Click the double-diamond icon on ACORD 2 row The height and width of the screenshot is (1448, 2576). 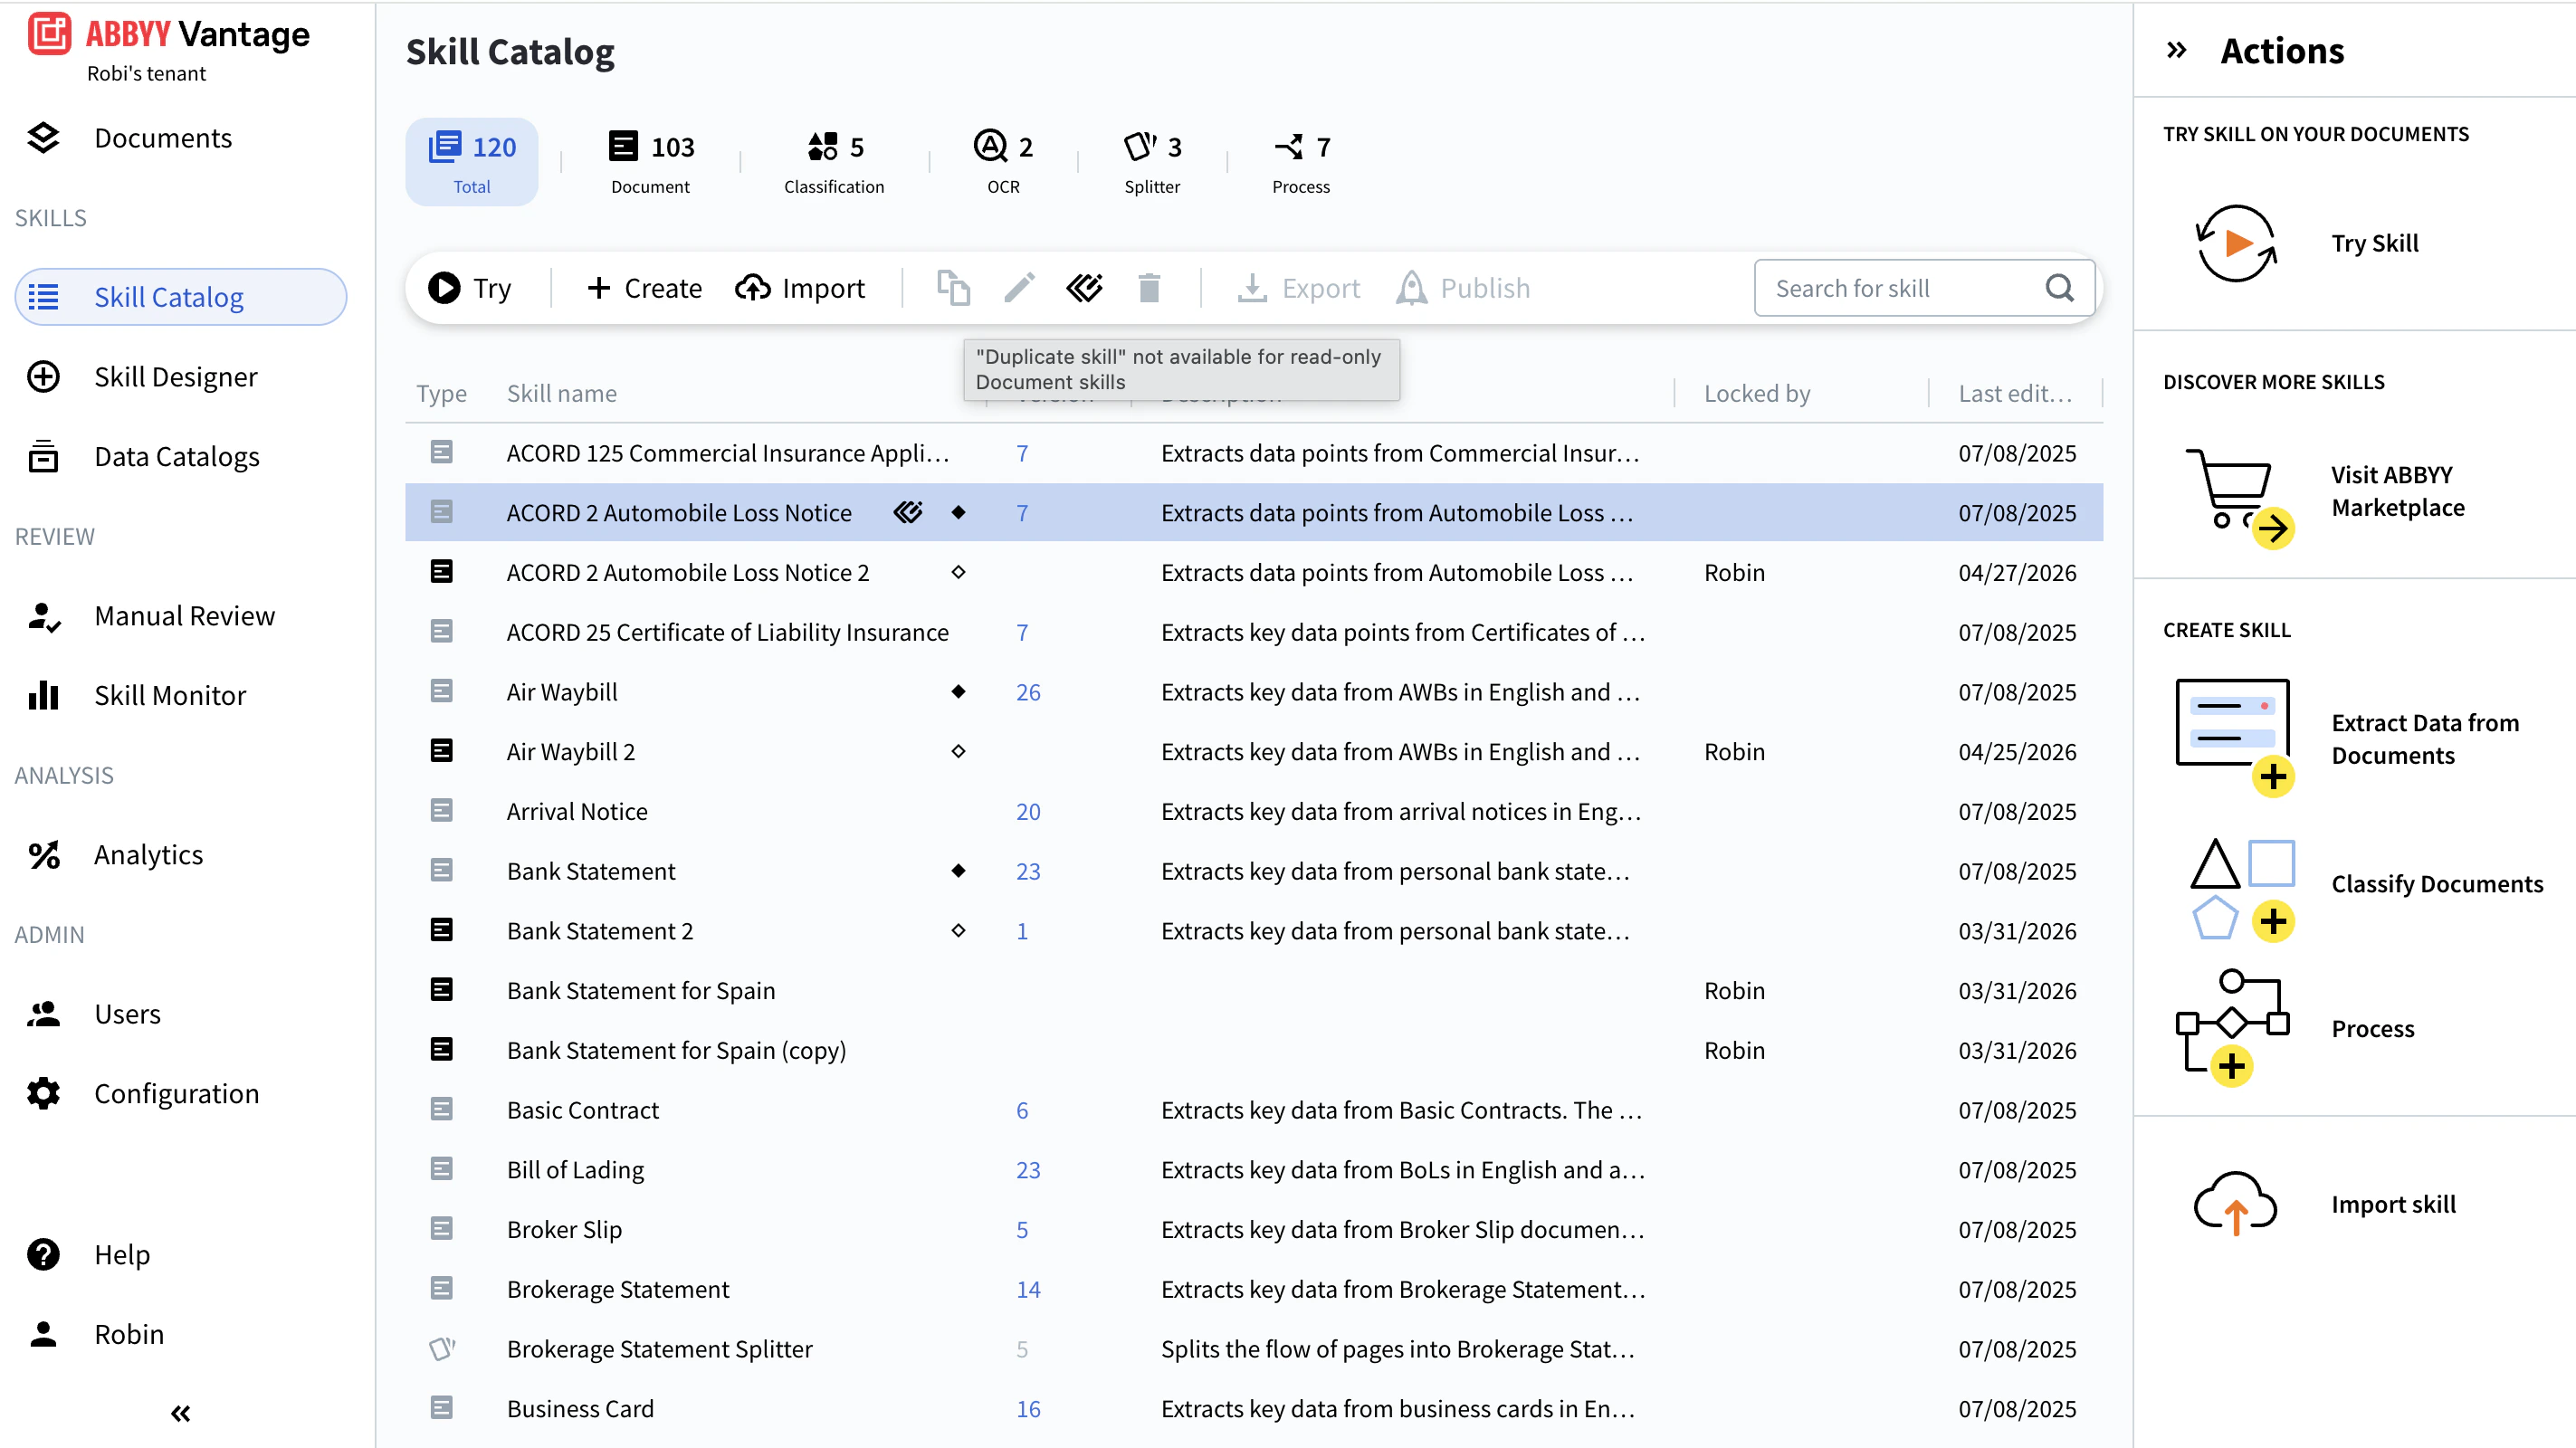pyautogui.click(x=907, y=513)
